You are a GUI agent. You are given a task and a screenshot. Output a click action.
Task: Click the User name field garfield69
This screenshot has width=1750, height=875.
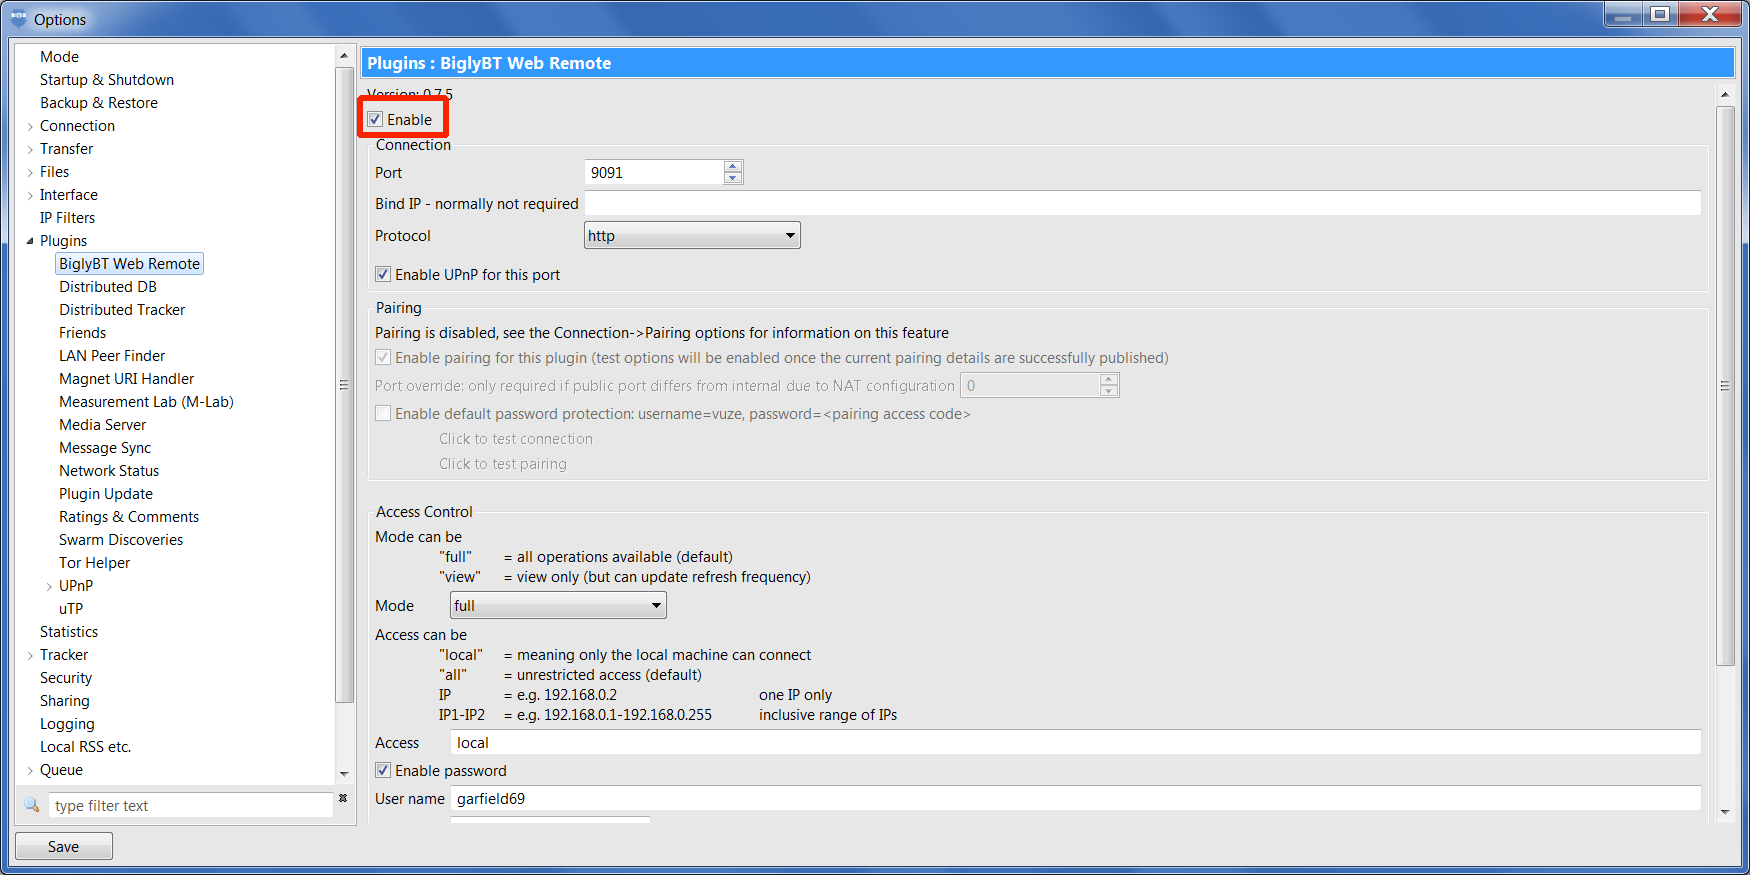tap(1076, 798)
